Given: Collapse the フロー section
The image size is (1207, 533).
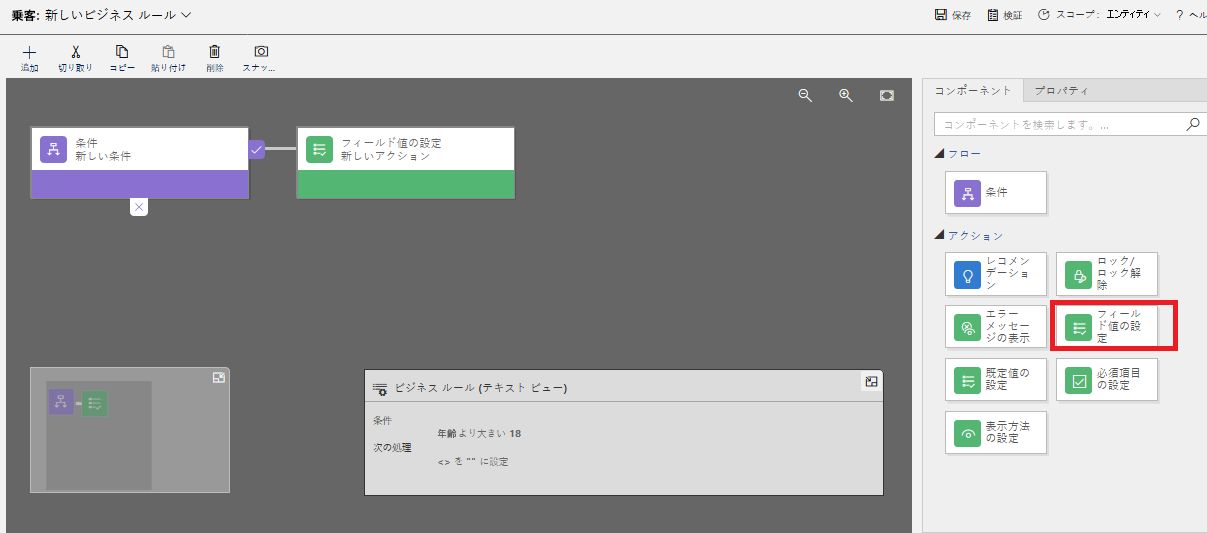Looking at the screenshot, I should [939, 154].
